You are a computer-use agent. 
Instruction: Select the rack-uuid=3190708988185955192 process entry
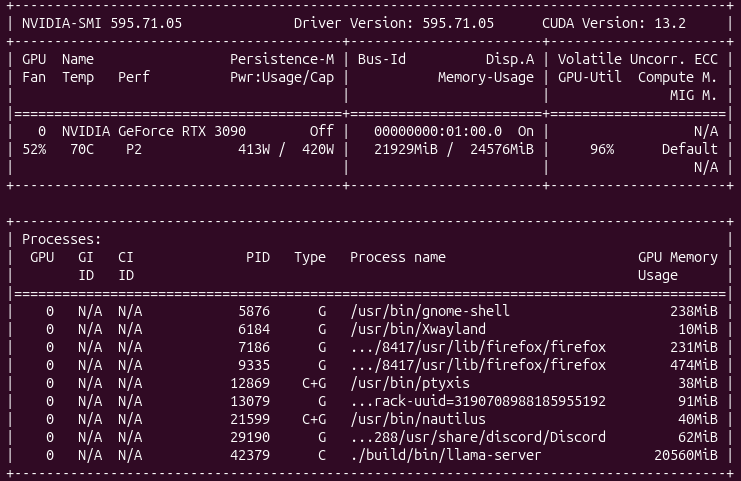click(478, 401)
